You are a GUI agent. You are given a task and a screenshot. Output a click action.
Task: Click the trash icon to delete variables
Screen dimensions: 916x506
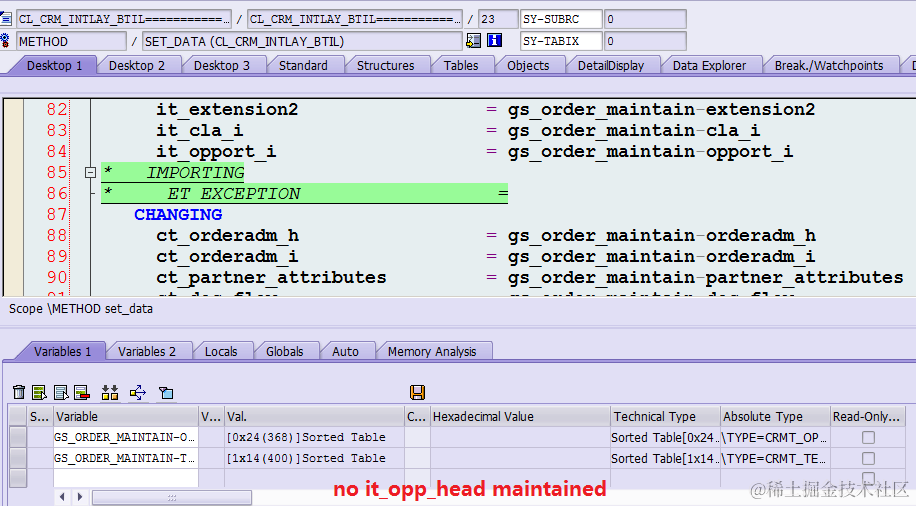[x=19, y=392]
